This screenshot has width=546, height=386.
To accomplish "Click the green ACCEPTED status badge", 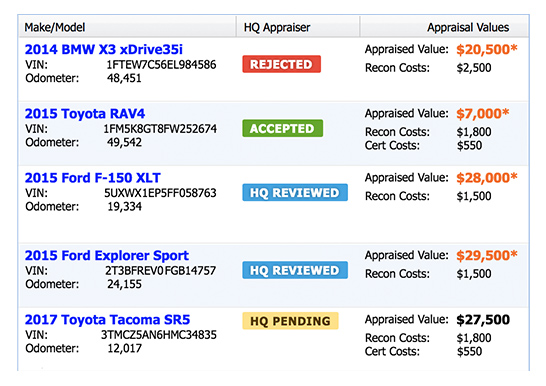I will [x=282, y=128].
